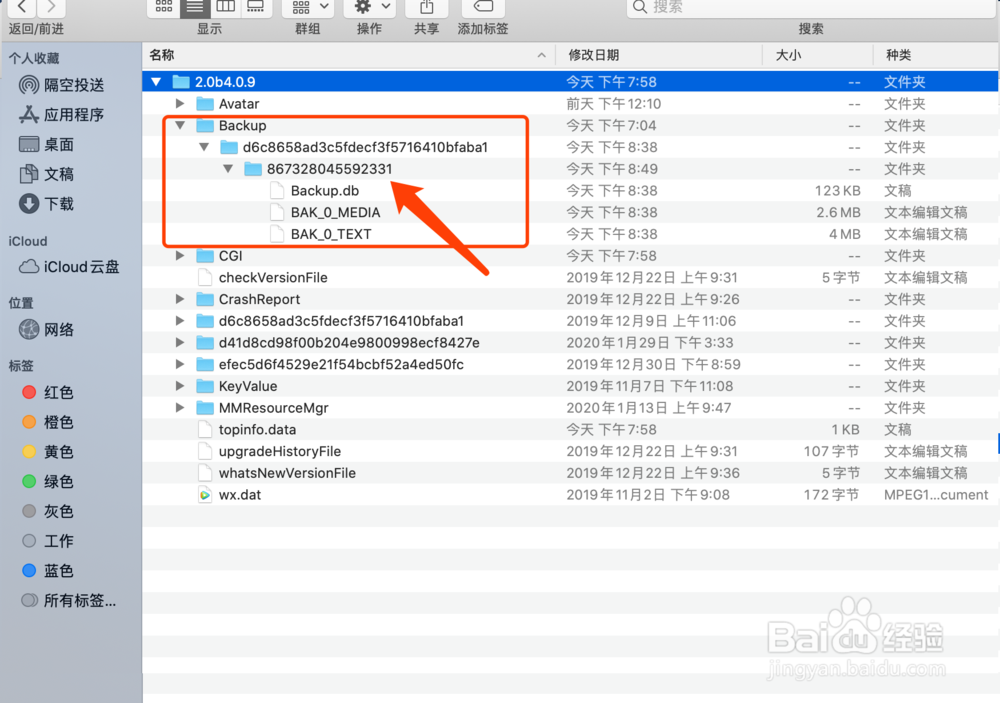Select the Backup.db file
The height and width of the screenshot is (703, 1000).
(x=325, y=191)
